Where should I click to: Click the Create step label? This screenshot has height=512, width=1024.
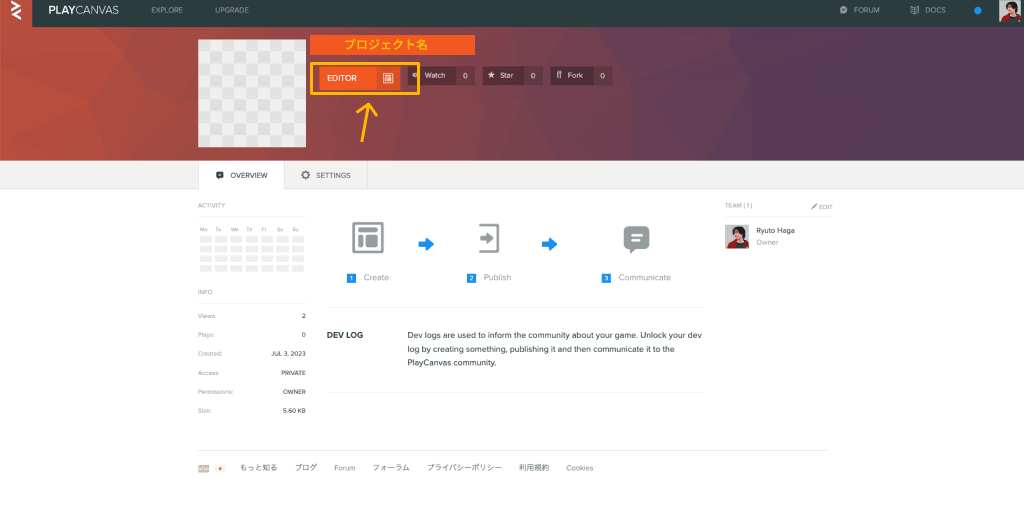(376, 278)
